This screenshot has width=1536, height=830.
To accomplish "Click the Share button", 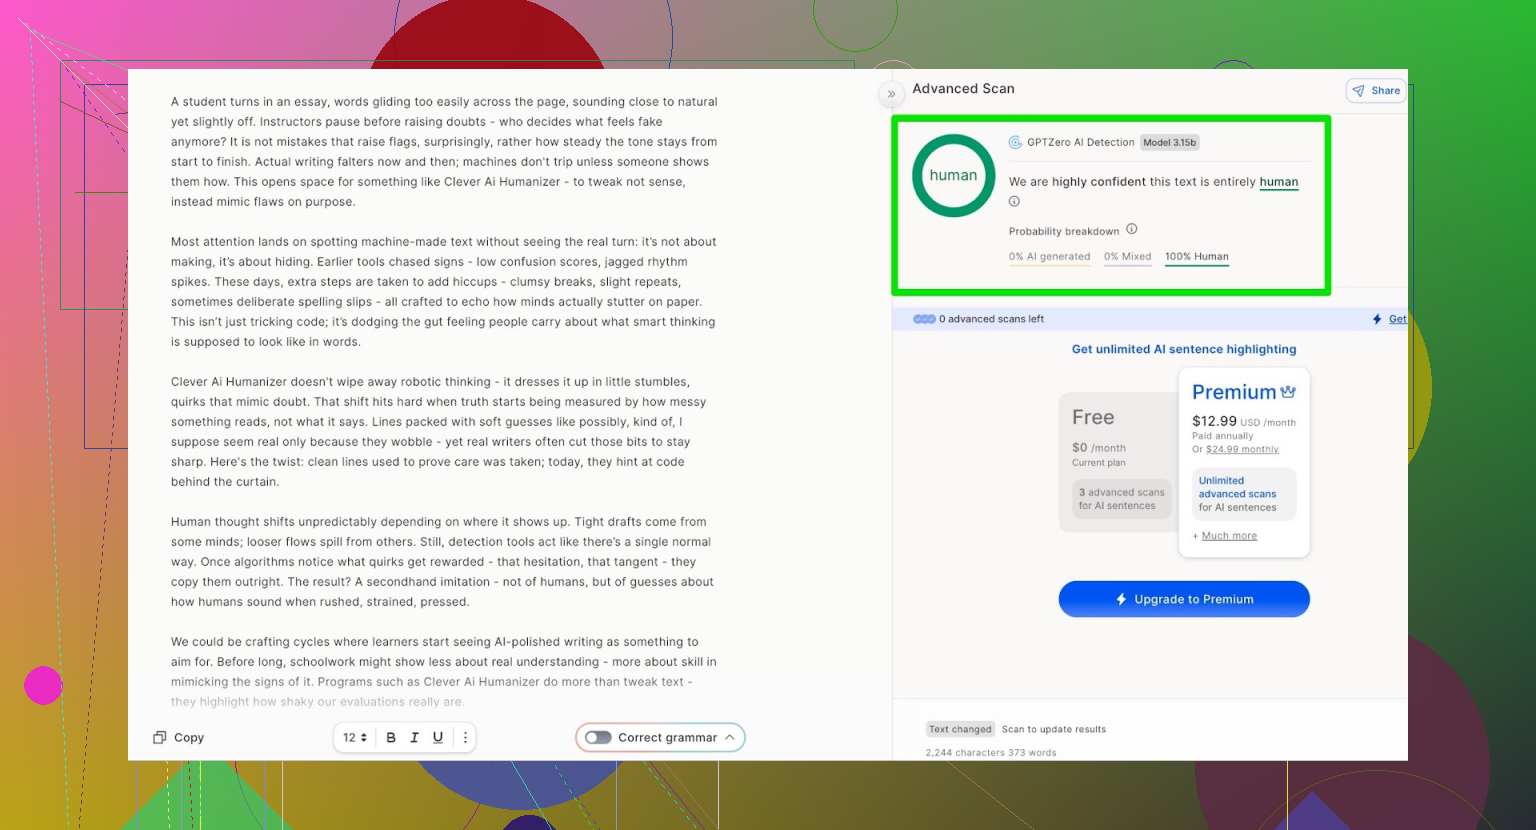I will click(1376, 91).
